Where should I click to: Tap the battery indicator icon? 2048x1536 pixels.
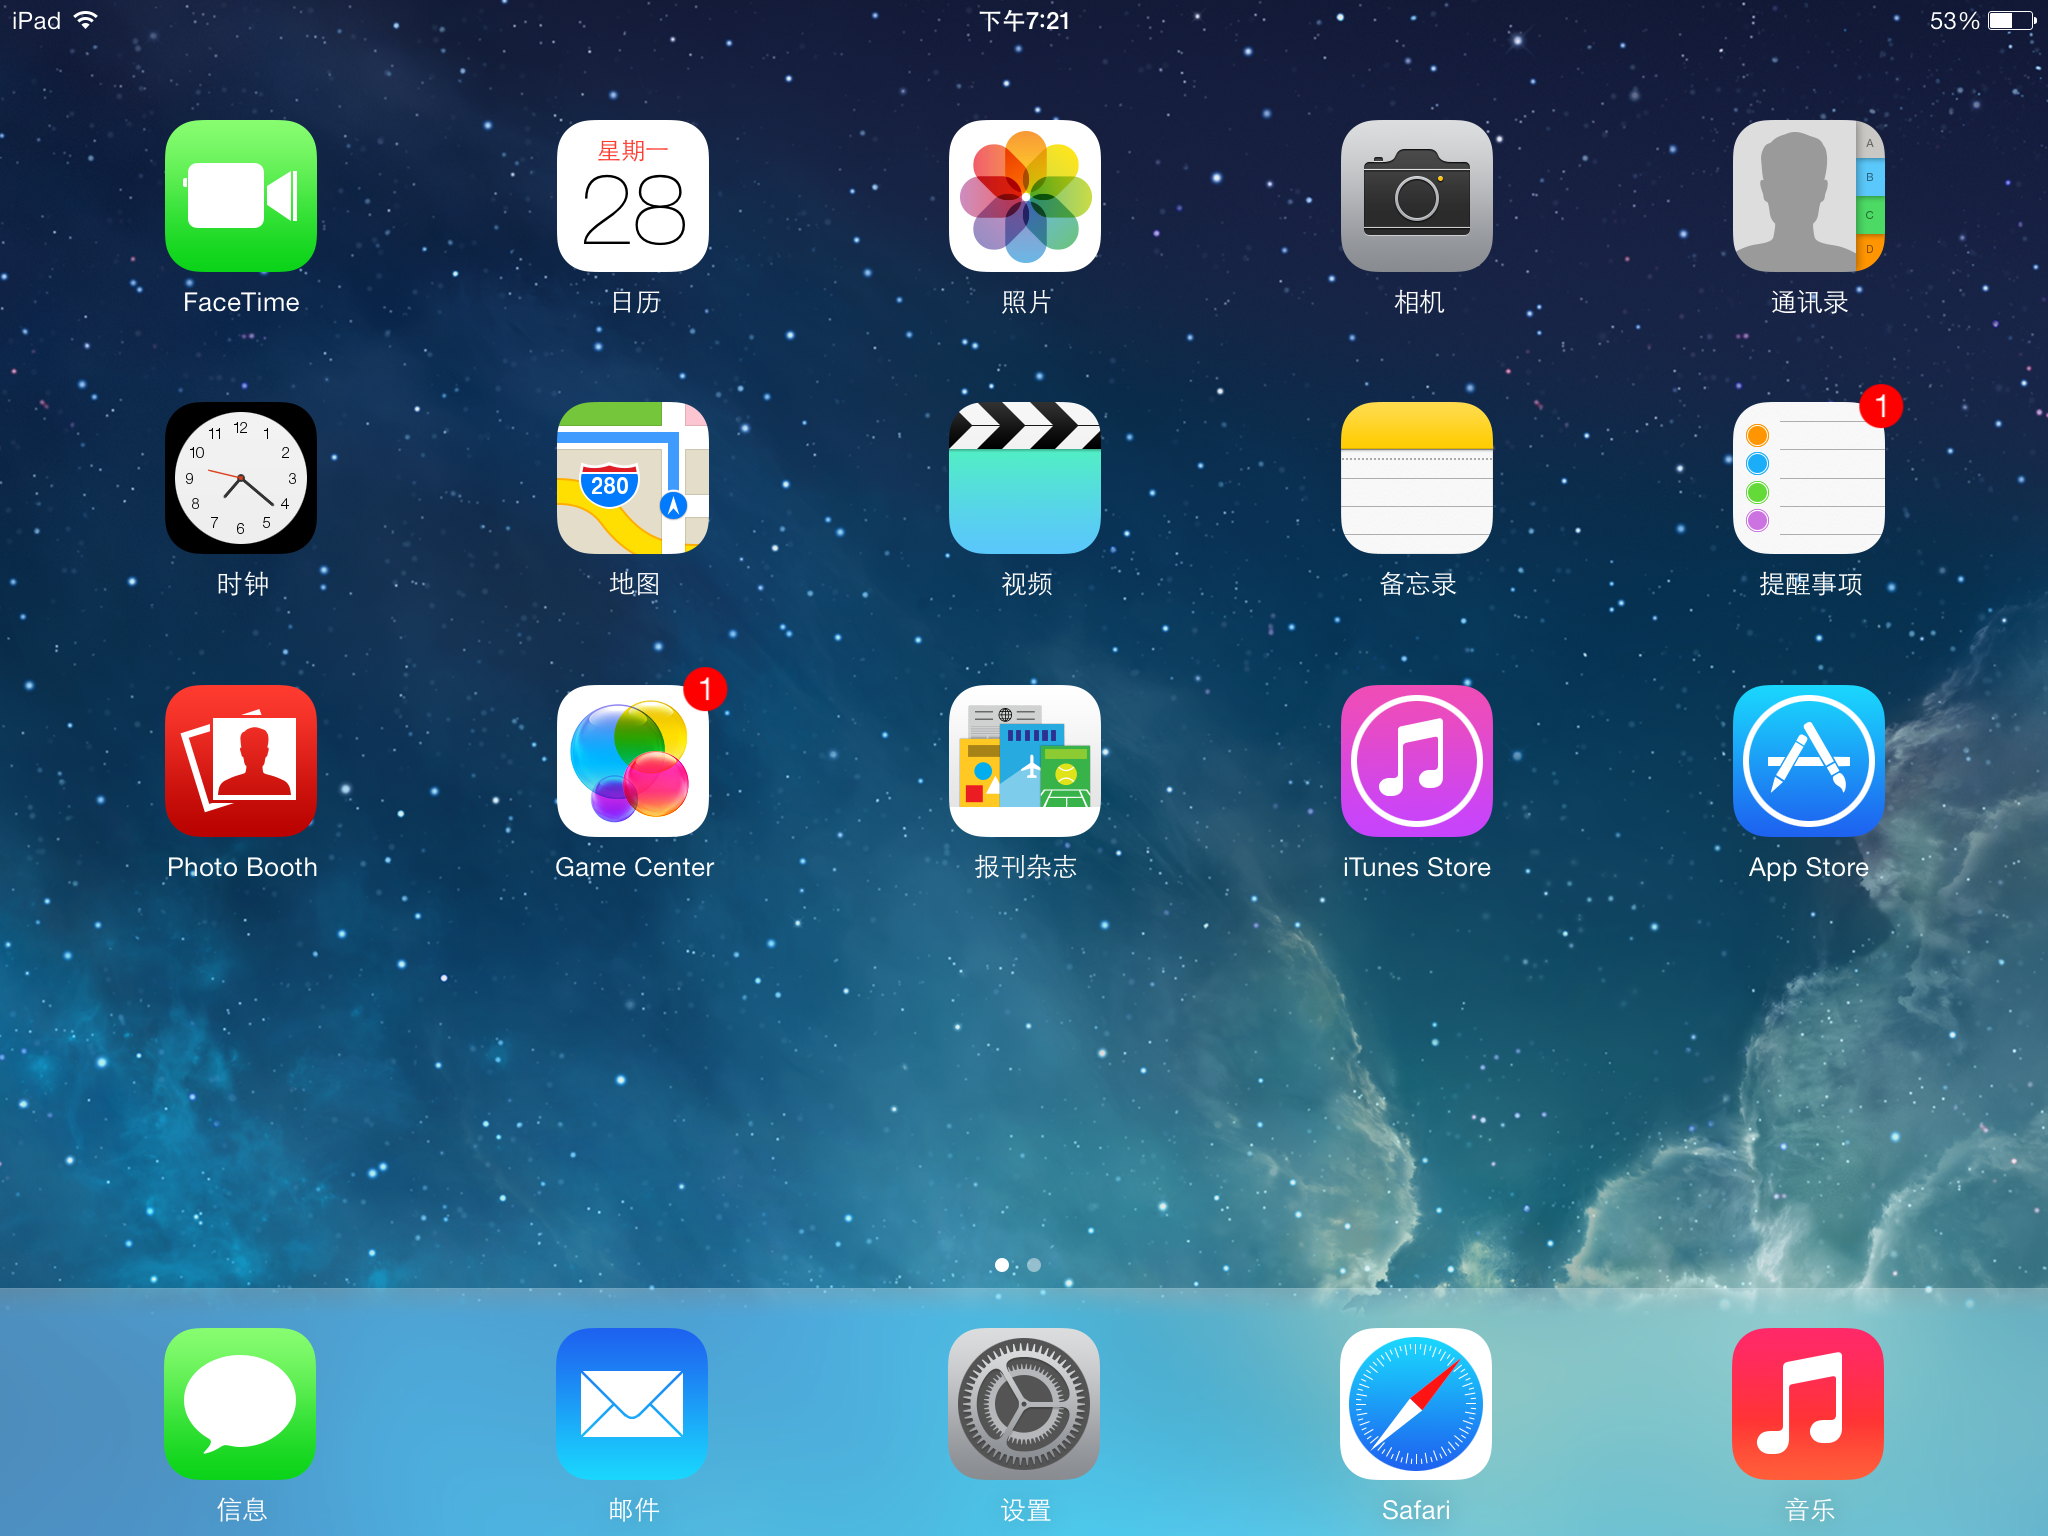(x=2012, y=21)
